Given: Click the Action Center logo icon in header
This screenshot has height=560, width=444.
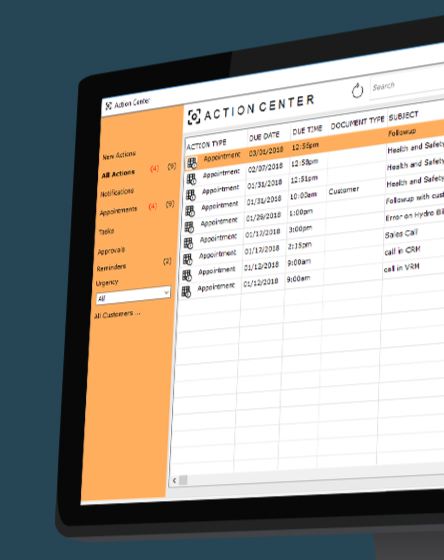Looking at the screenshot, I should pos(194,117).
